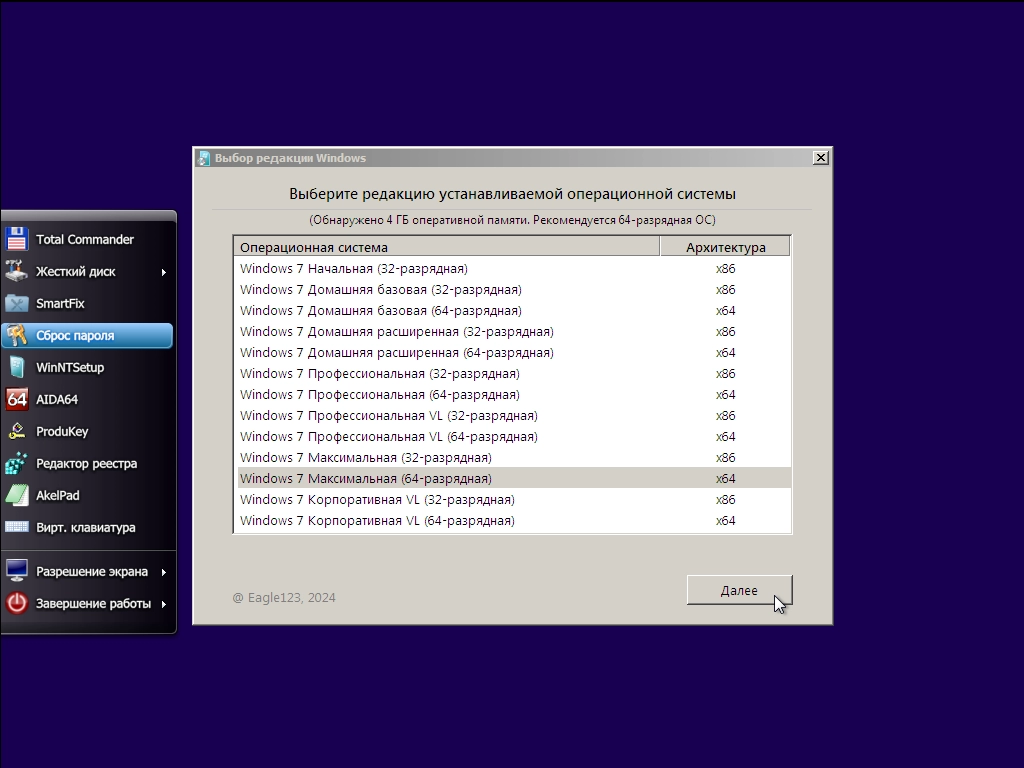
Task: Choose Сброс пароля menu entry
Action: tap(88, 335)
